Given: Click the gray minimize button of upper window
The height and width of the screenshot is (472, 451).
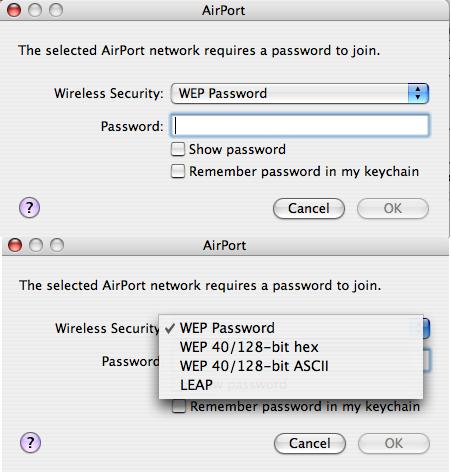Looking at the screenshot, I should (x=35, y=10).
